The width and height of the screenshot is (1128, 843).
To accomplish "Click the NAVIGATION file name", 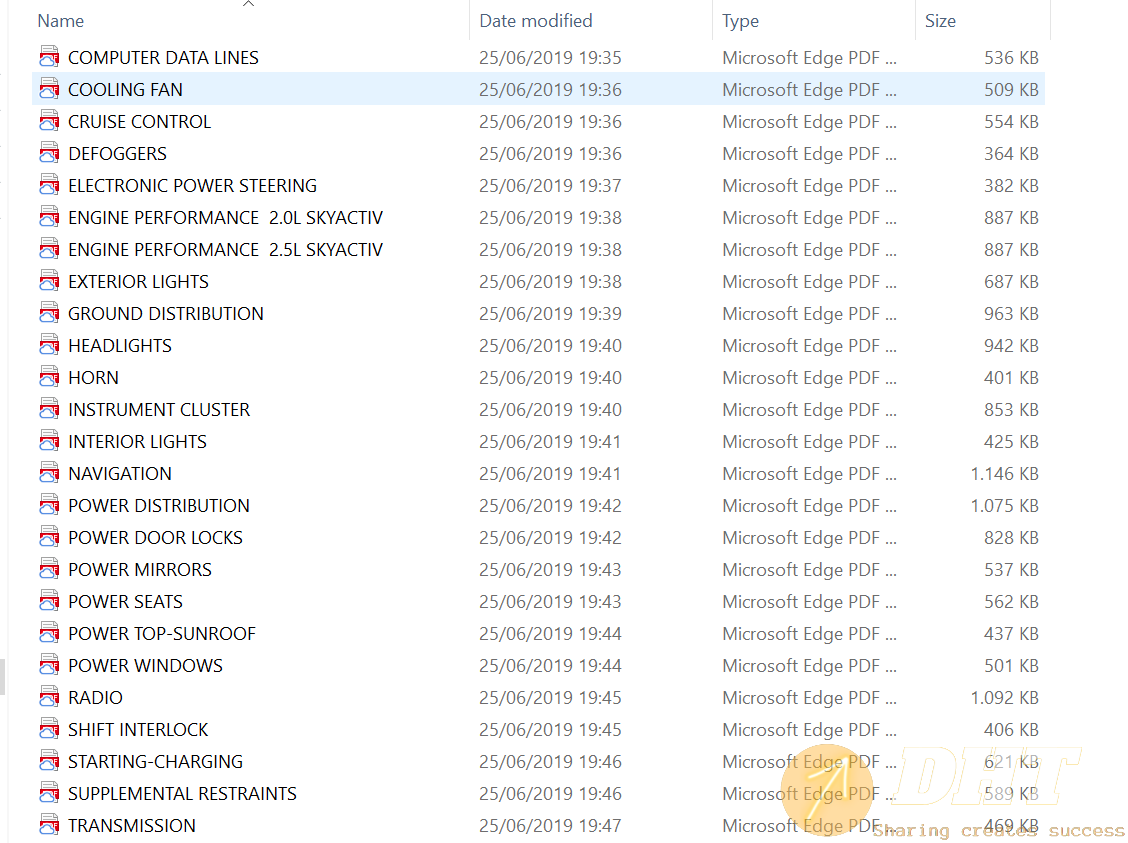I will [x=120, y=473].
